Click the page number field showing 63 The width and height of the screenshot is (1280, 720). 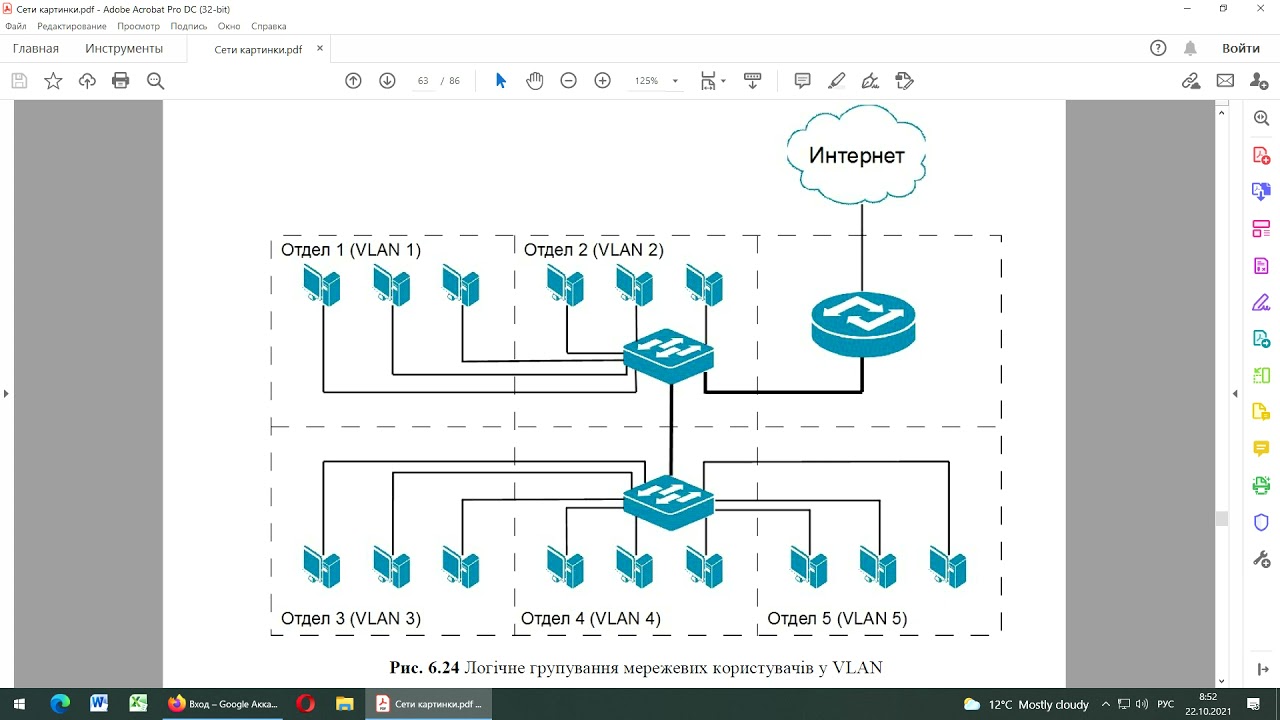(x=423, y=81)
